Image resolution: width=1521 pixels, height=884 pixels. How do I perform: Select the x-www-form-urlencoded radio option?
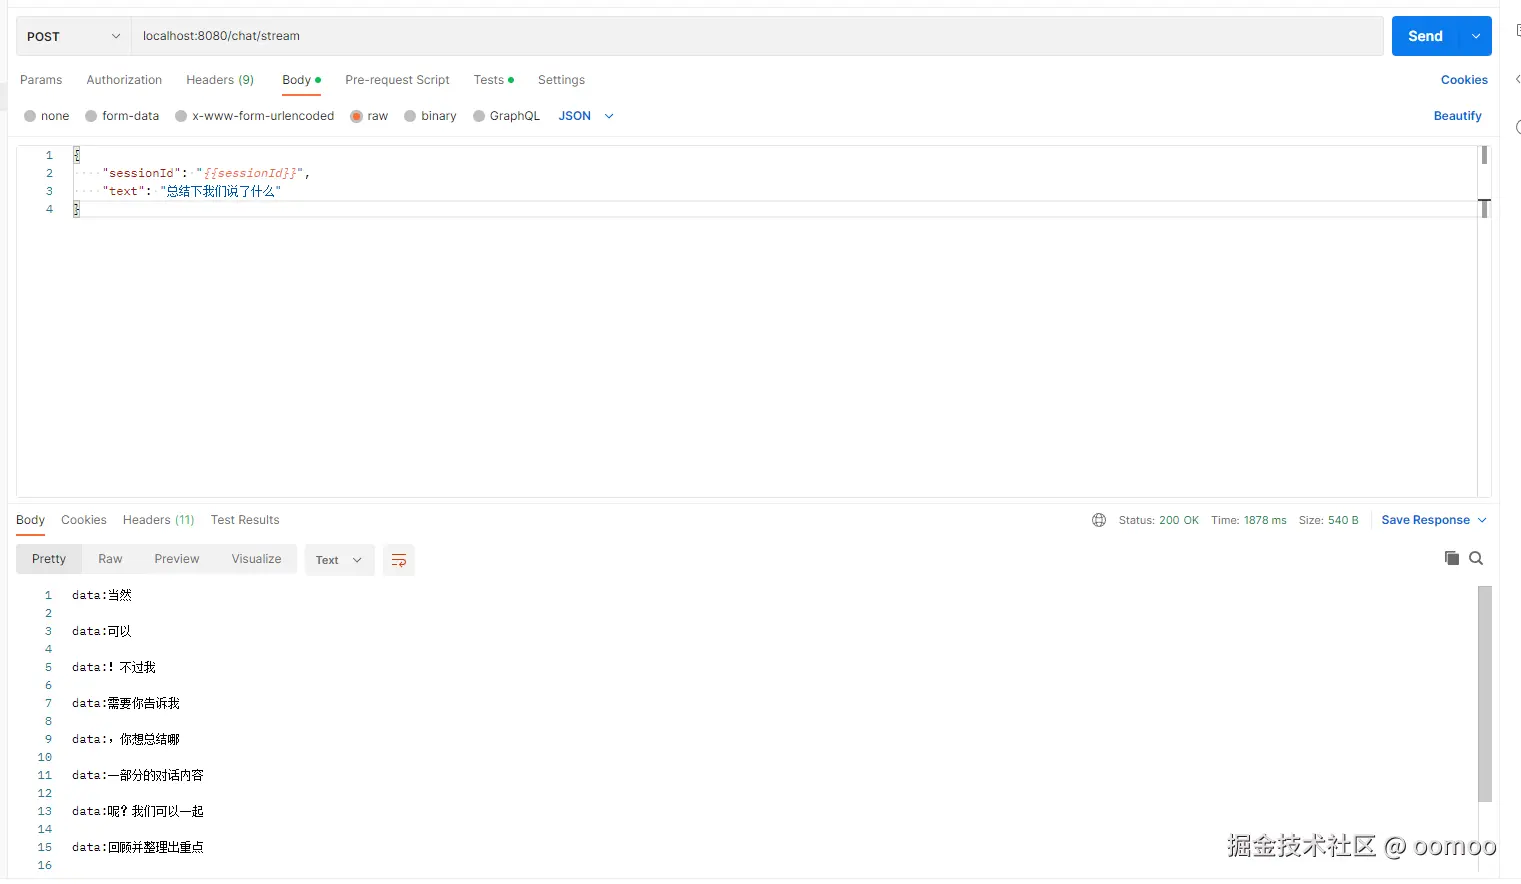tap(181, 116)
